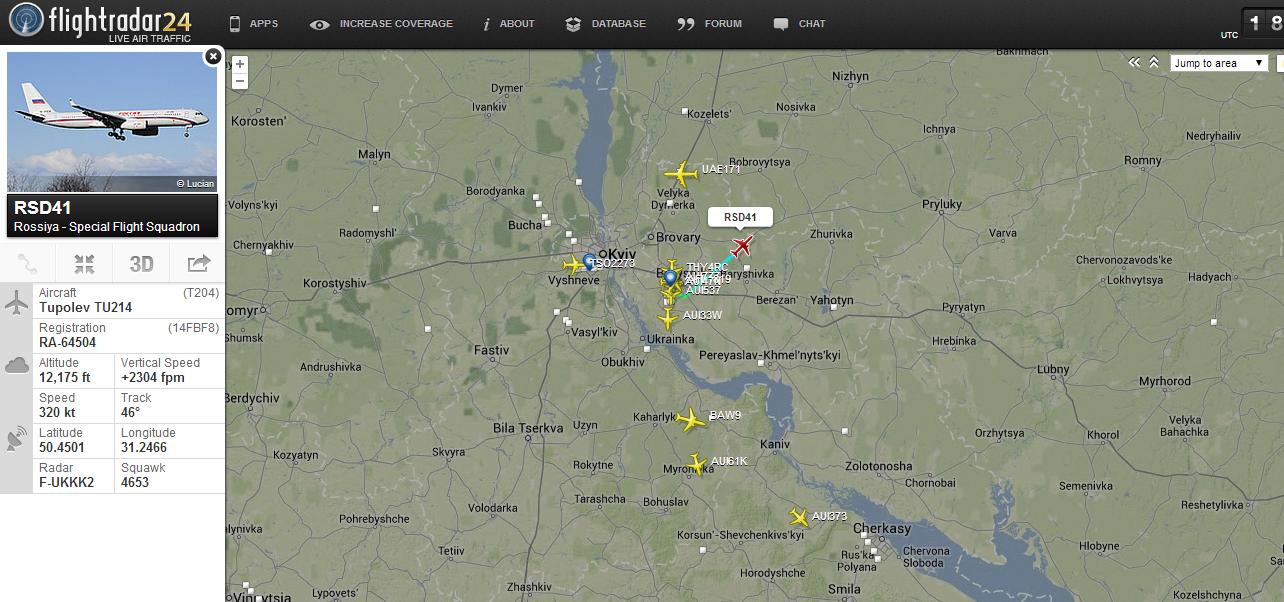The height and width of the screenshot is (602, 1284).
Task: Open the DATABASE menu
Action: pyautogui.click(x=605, y=23)
